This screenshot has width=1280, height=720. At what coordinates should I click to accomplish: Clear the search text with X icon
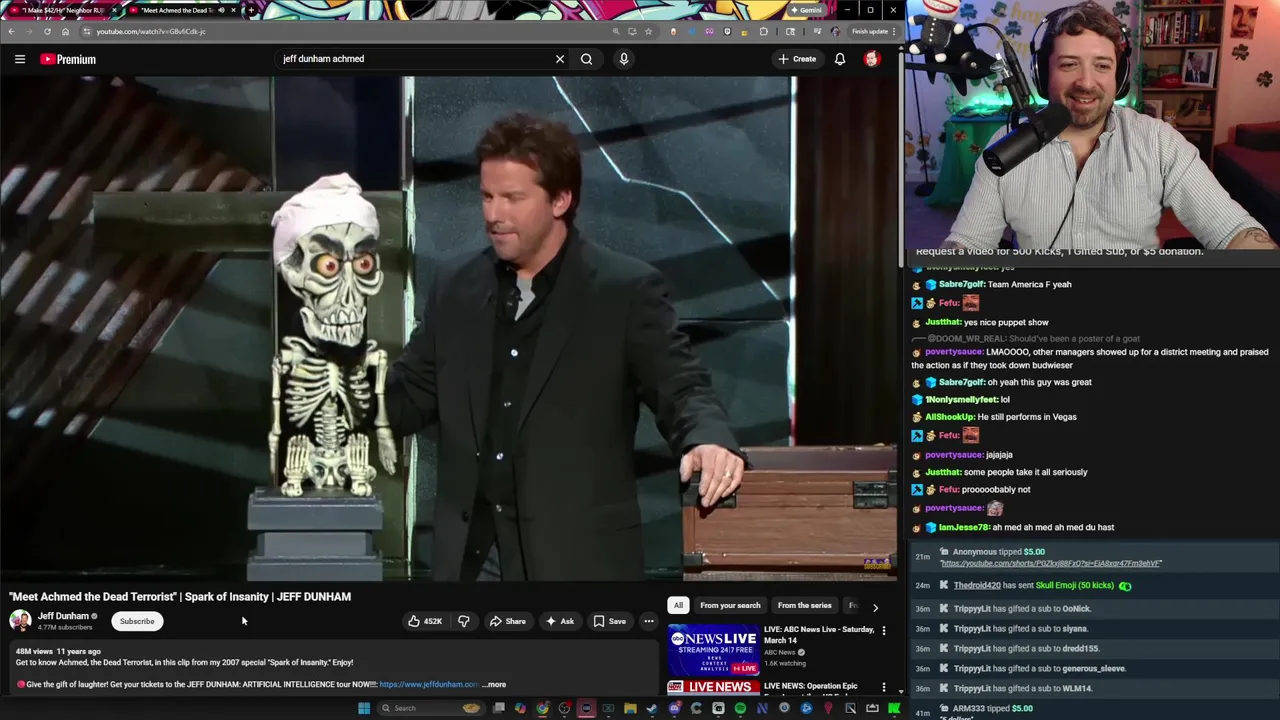[560, 59]
